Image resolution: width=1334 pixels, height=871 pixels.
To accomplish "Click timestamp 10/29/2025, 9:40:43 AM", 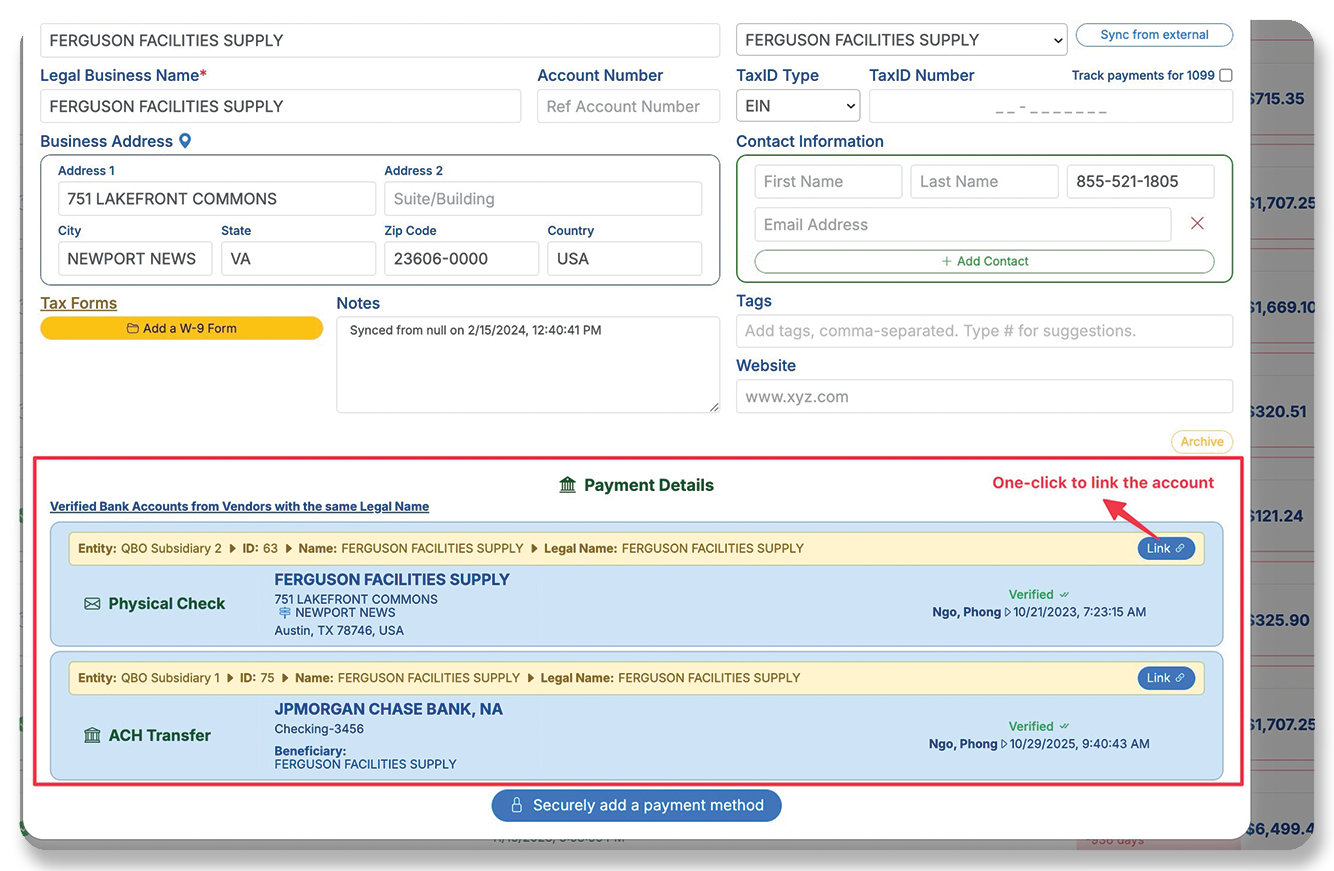I will [1080, 744].
